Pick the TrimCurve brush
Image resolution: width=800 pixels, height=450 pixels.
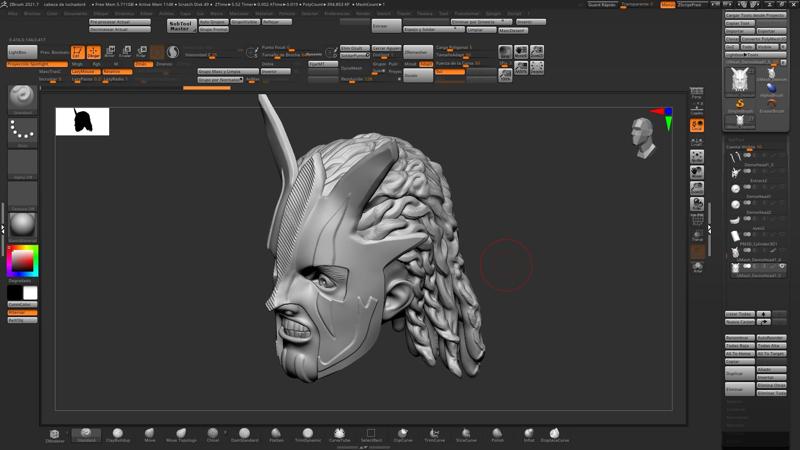[x=434, y=435]
